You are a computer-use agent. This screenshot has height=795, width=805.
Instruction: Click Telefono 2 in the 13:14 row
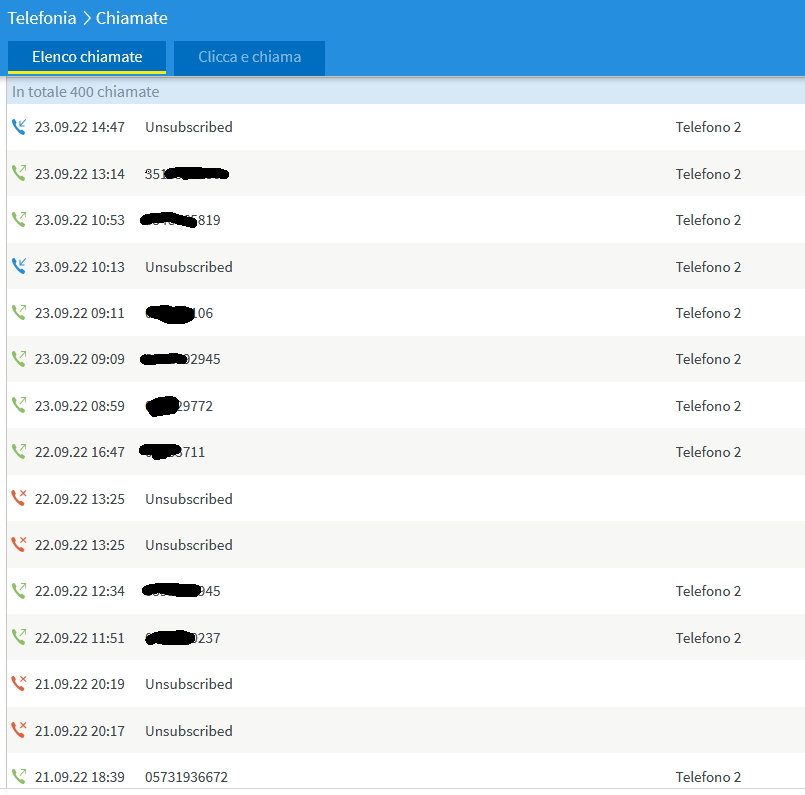[708, 174]
